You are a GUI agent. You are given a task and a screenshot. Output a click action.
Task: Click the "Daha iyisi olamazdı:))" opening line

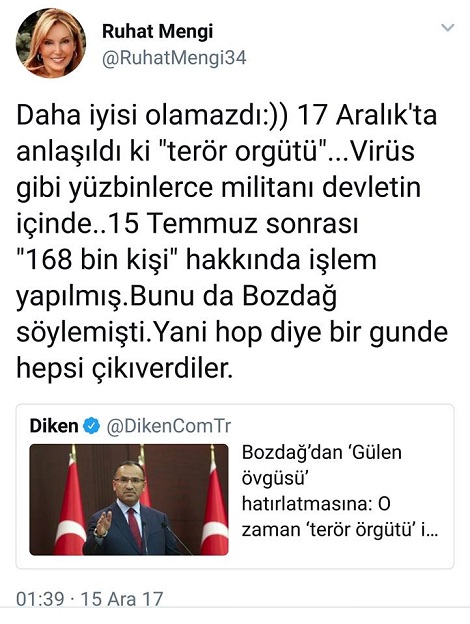152,115
